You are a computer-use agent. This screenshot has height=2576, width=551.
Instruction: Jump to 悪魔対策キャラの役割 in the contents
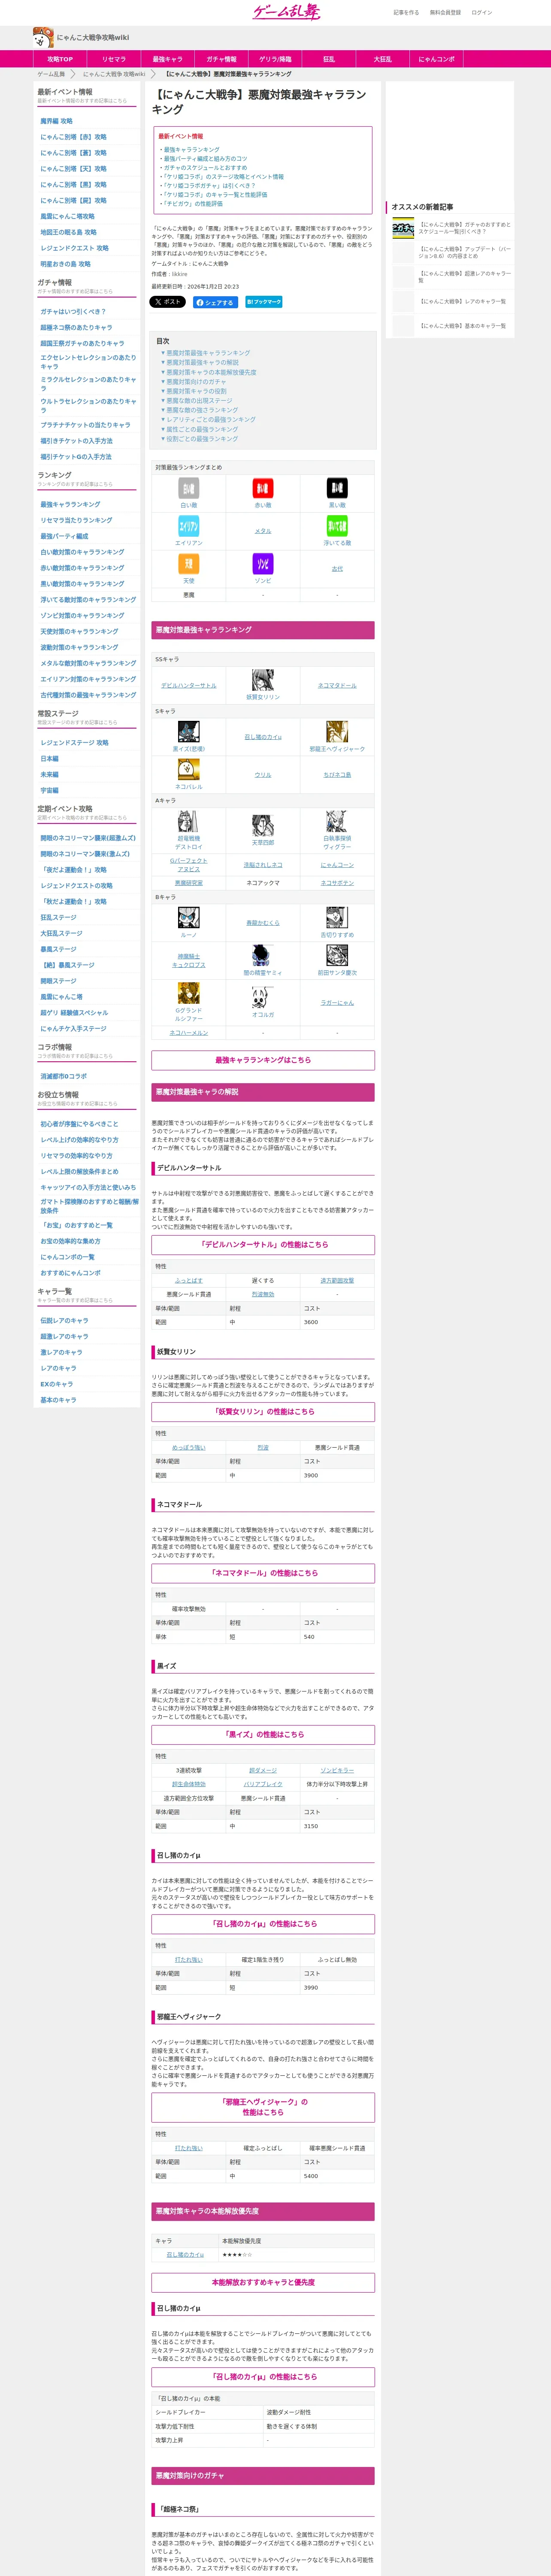197,391
